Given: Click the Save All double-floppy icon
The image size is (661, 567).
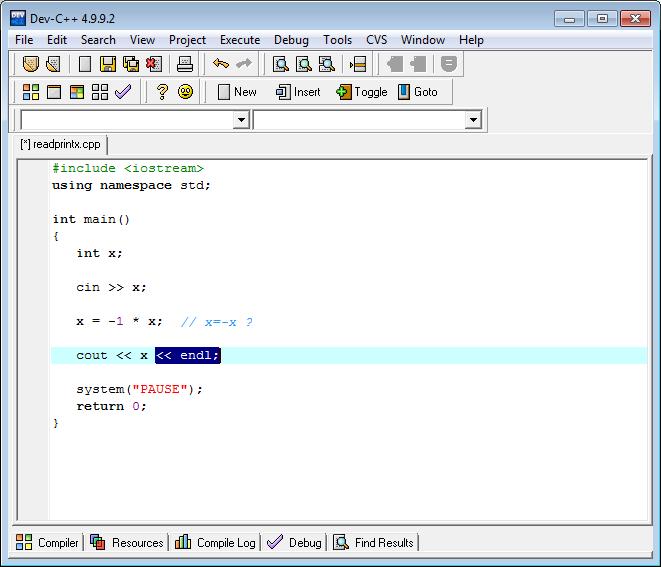Looking at the screenshot, I should 131,64.
